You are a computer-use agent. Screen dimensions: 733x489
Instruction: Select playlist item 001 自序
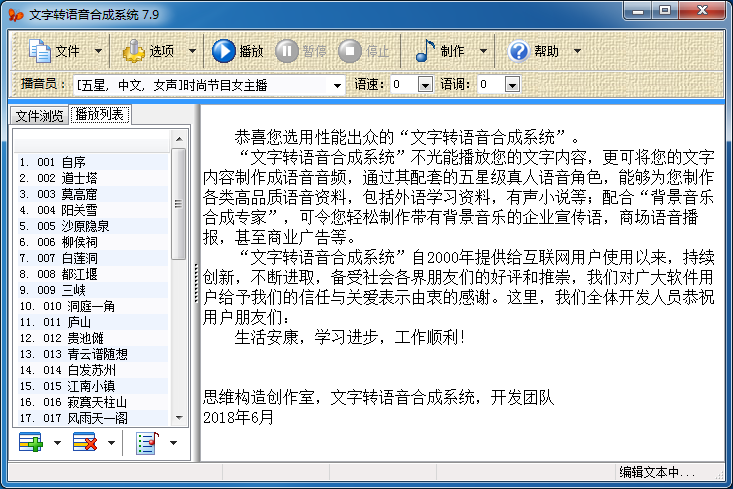[x=74, y=161]
